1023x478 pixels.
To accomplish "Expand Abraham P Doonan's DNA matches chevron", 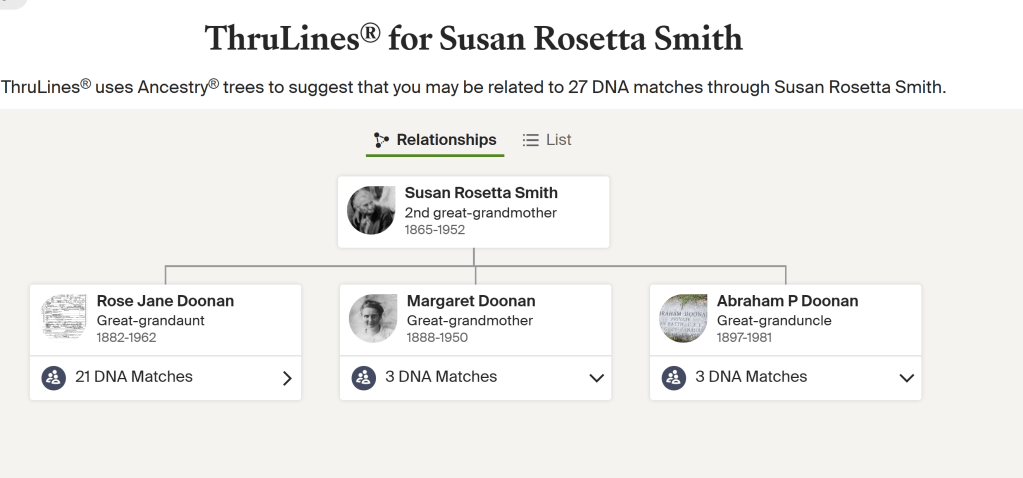I will (x=907, y=378).
